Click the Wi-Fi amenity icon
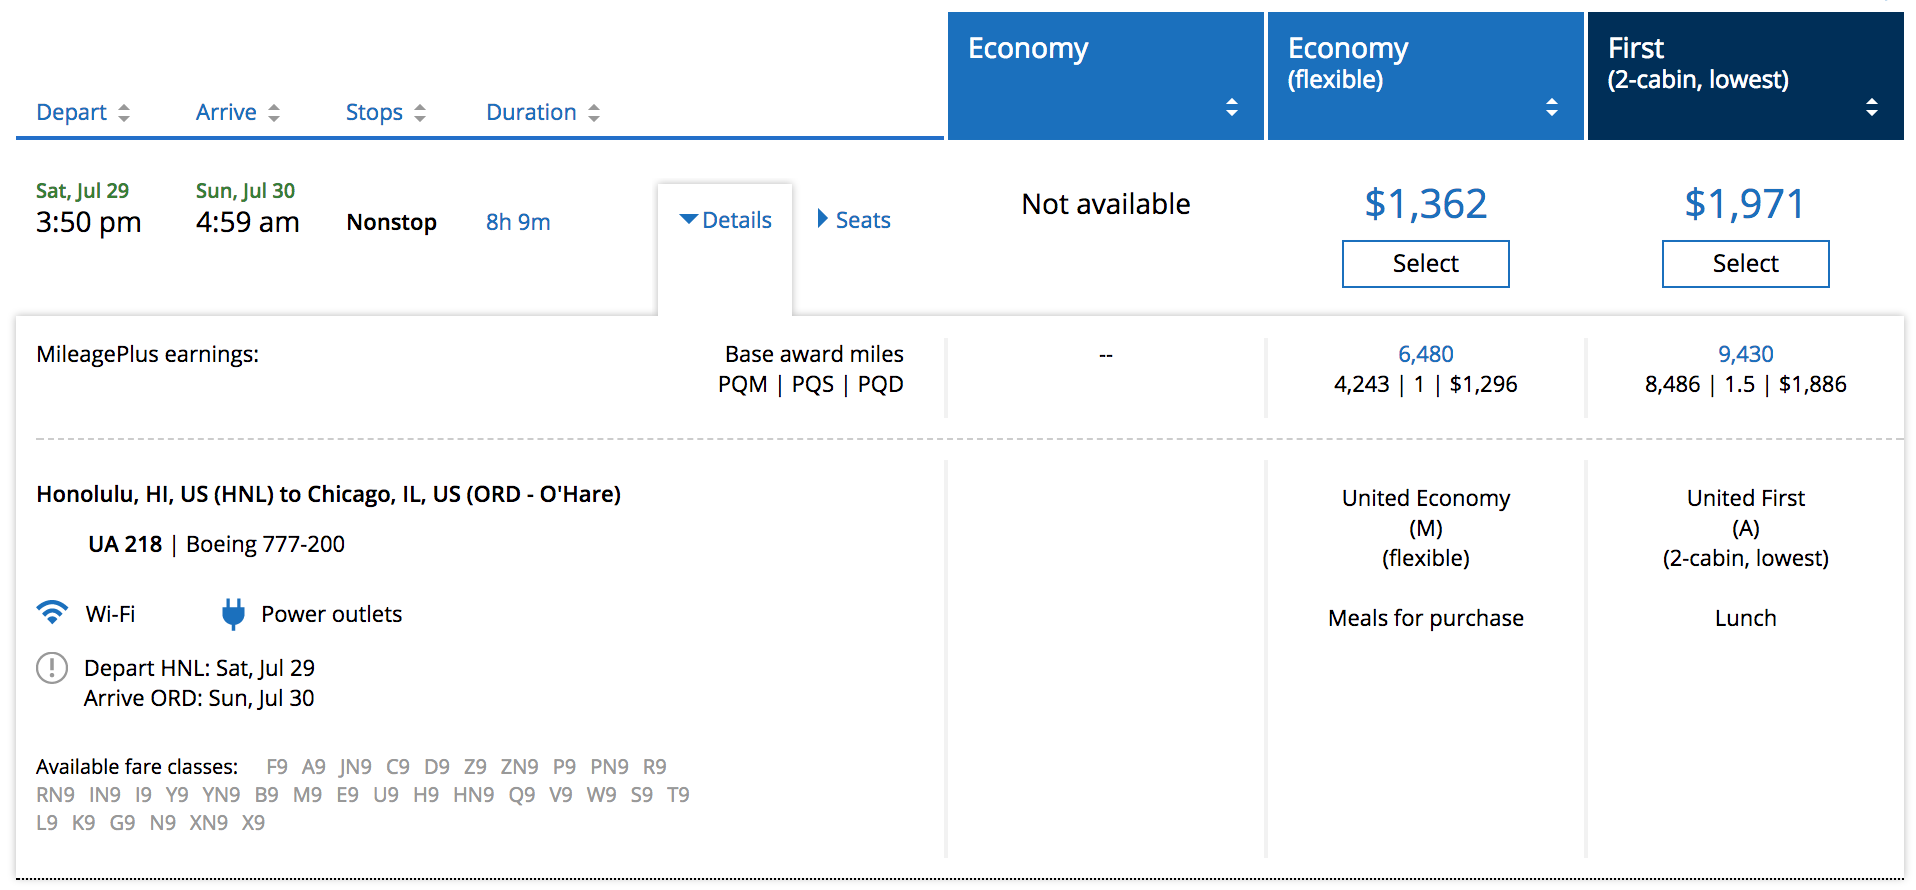This screenshot has width=1916, height=890. click(52, 612)
